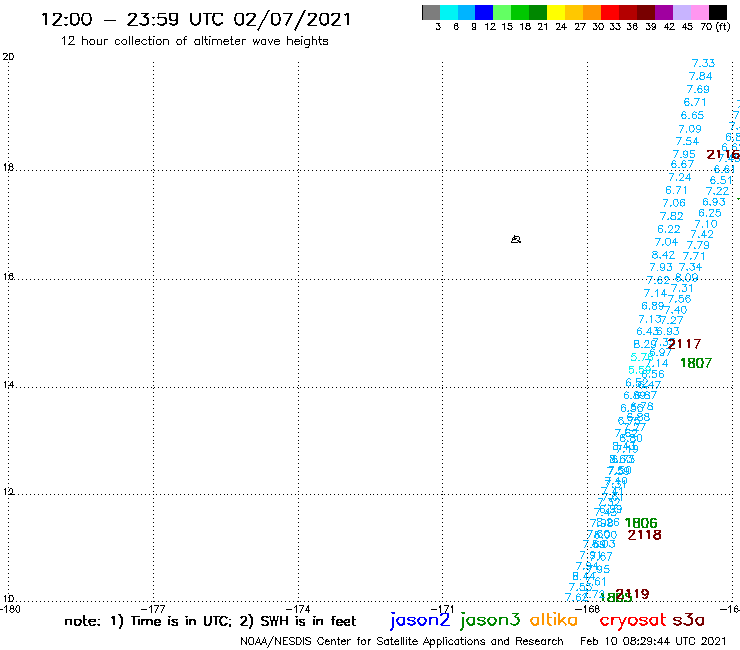The height and width of the screenshot is (650, 740).
Task: Click the dark red time label 2119
Action: [x=633, y=594]
